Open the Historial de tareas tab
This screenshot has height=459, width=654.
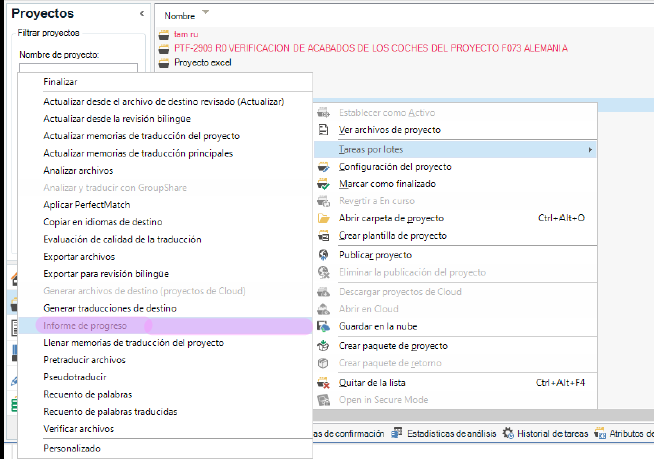[546, 434]
